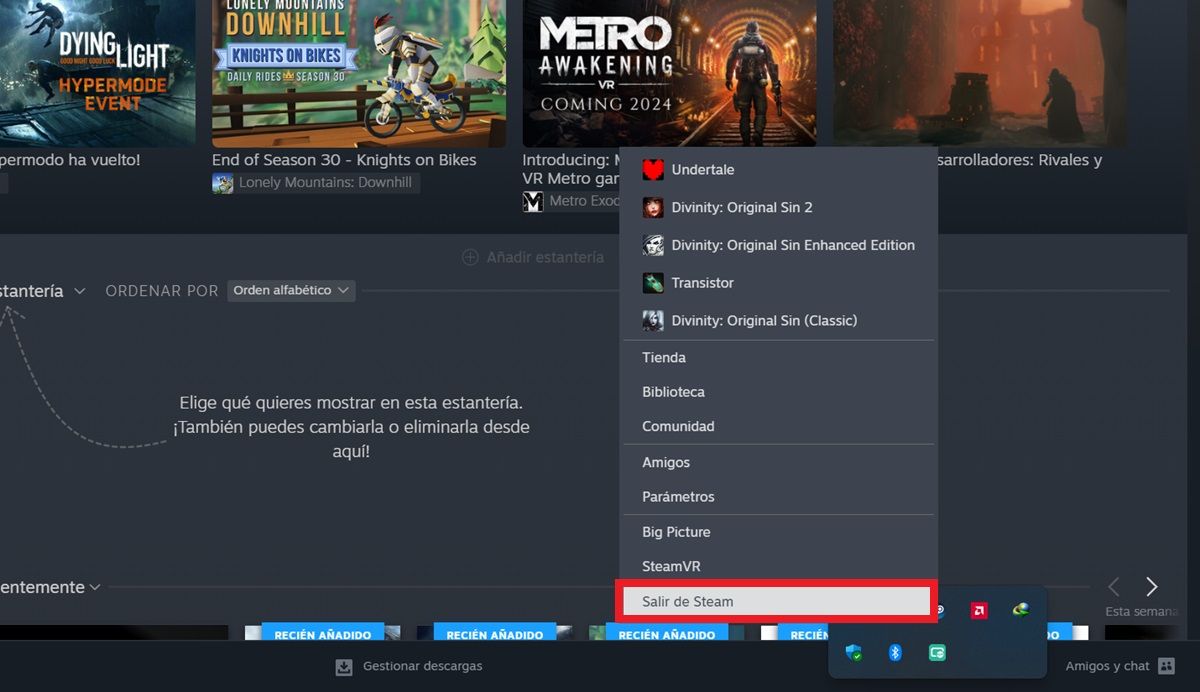Click the Divinity: Original Sin (Classic) icon
Viewport: 1200px width, 692px height.
click(x=653, y=320)
